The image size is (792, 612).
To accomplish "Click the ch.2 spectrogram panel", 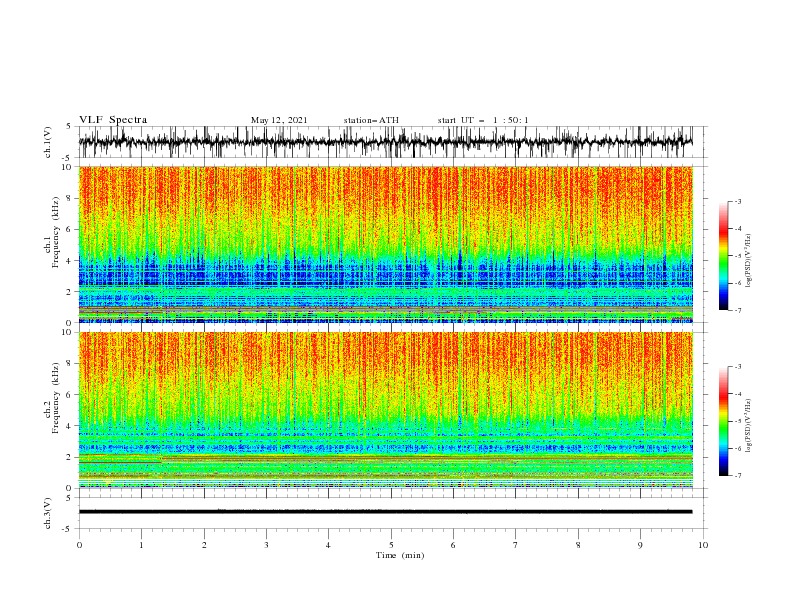I will [386, 410].
